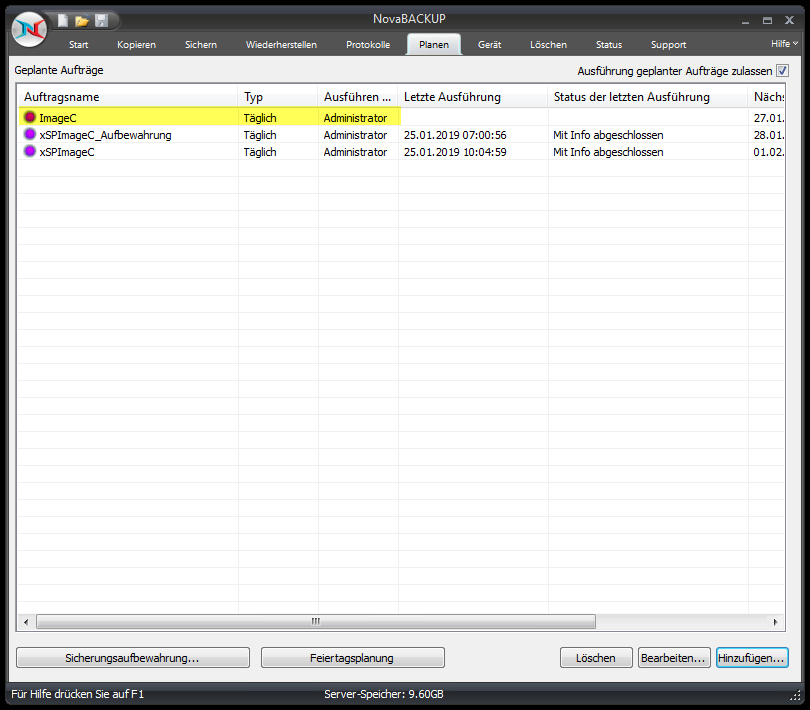The width and height of the screenshot is (810, 710).
Task: Go to the Löschen tab
Action: pyautogui.click(x=548, y=45)
